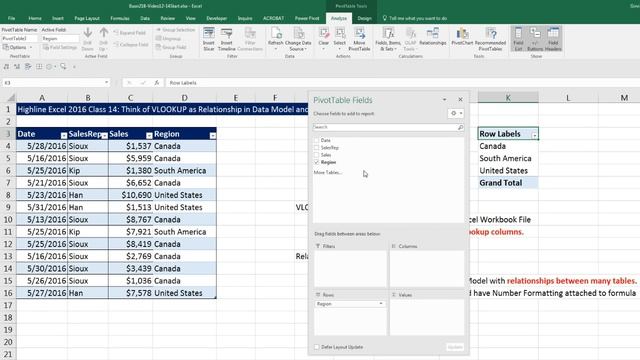Switch to the Power Pivot tab
This screenshot has height=360, width=640.
(307, 18)
